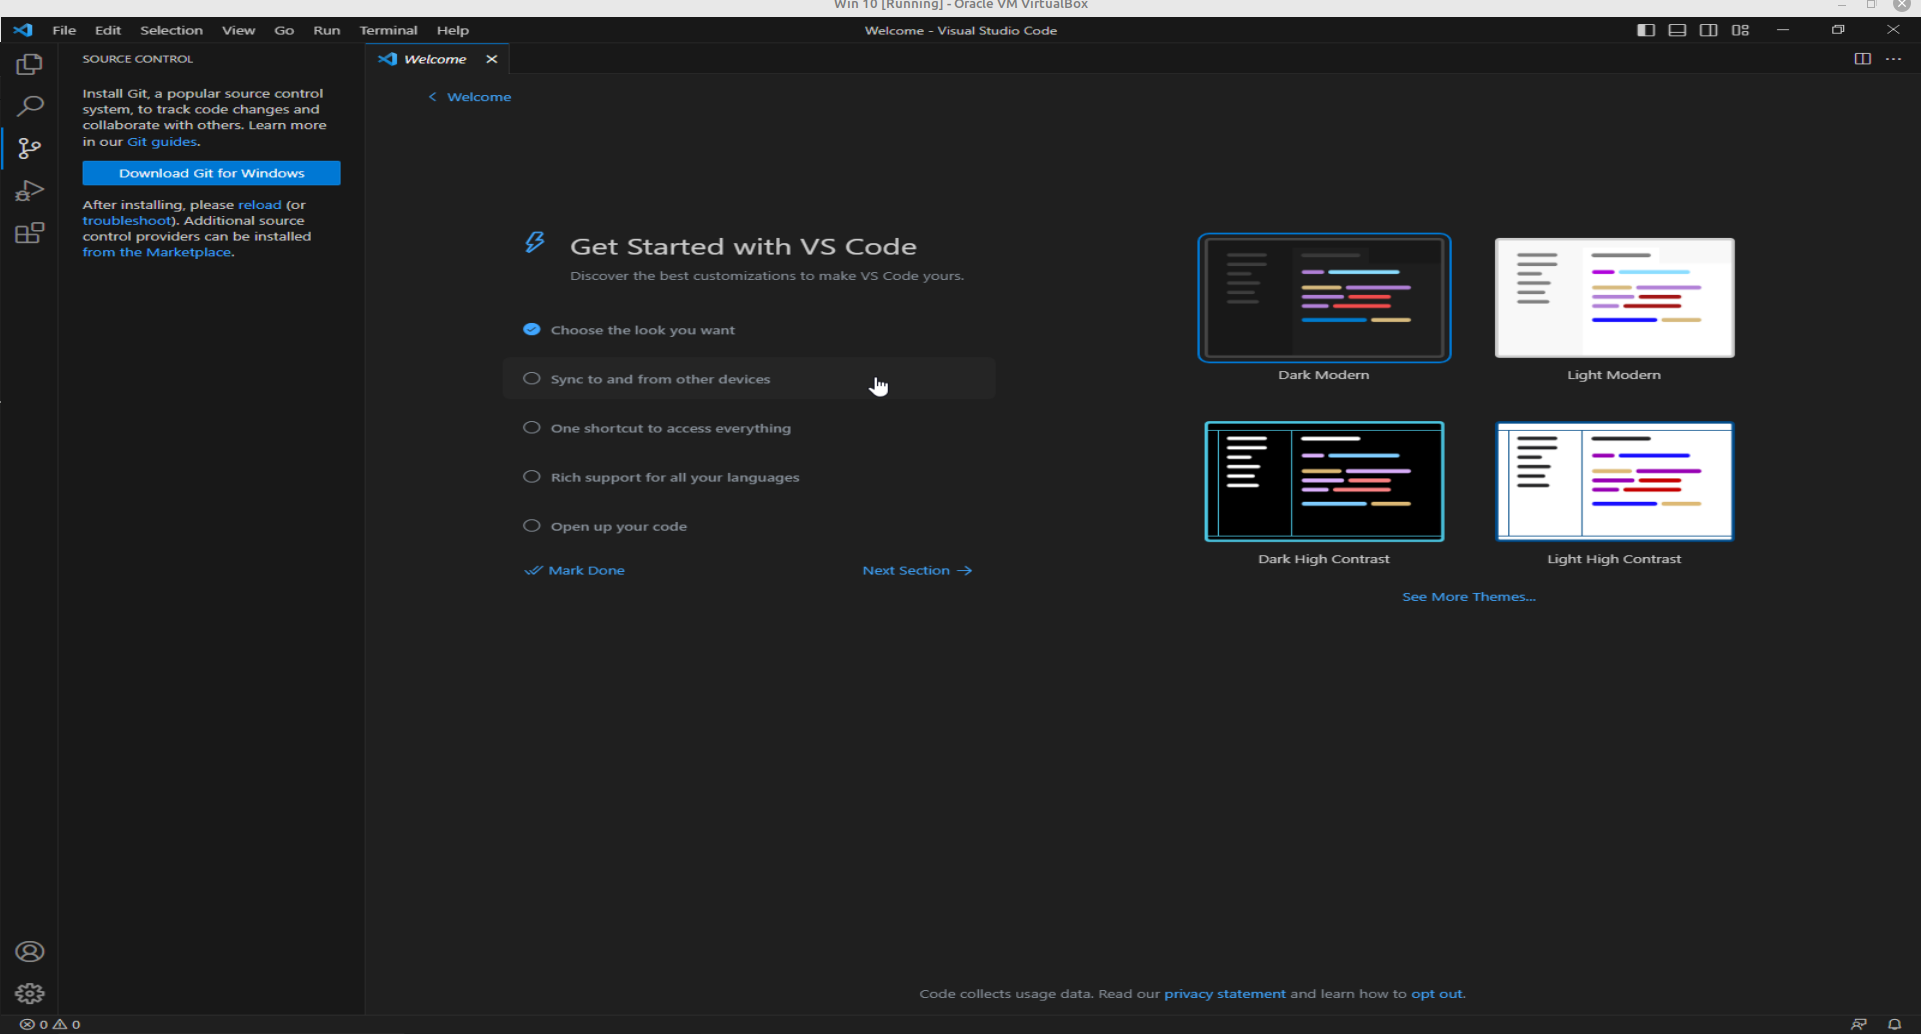Select 'Open up your code' step
The image size is (1921, 1034).
click(x=749, y=526)
